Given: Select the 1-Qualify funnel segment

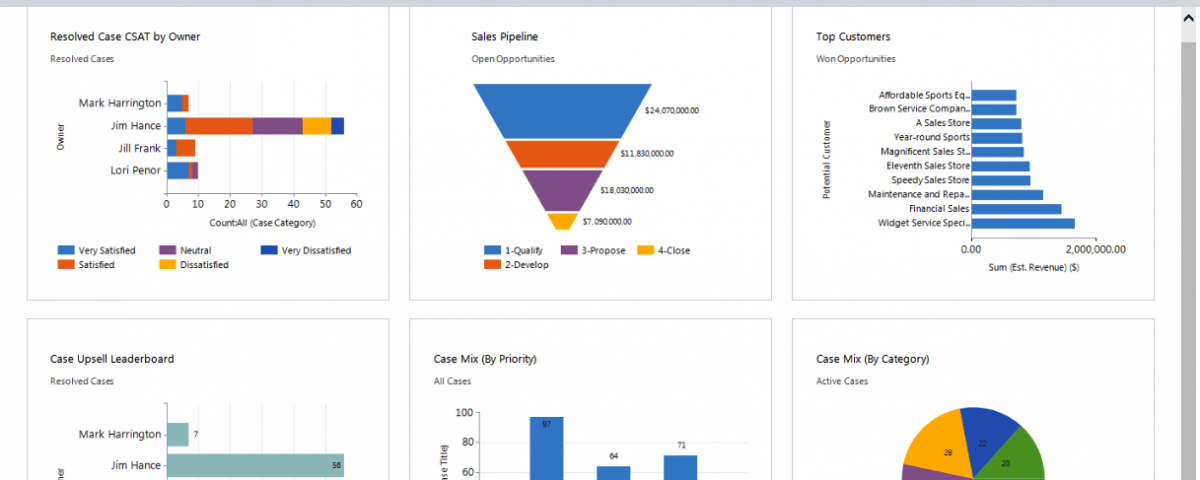Looking at the screenshot, I should tap(563, 110).
